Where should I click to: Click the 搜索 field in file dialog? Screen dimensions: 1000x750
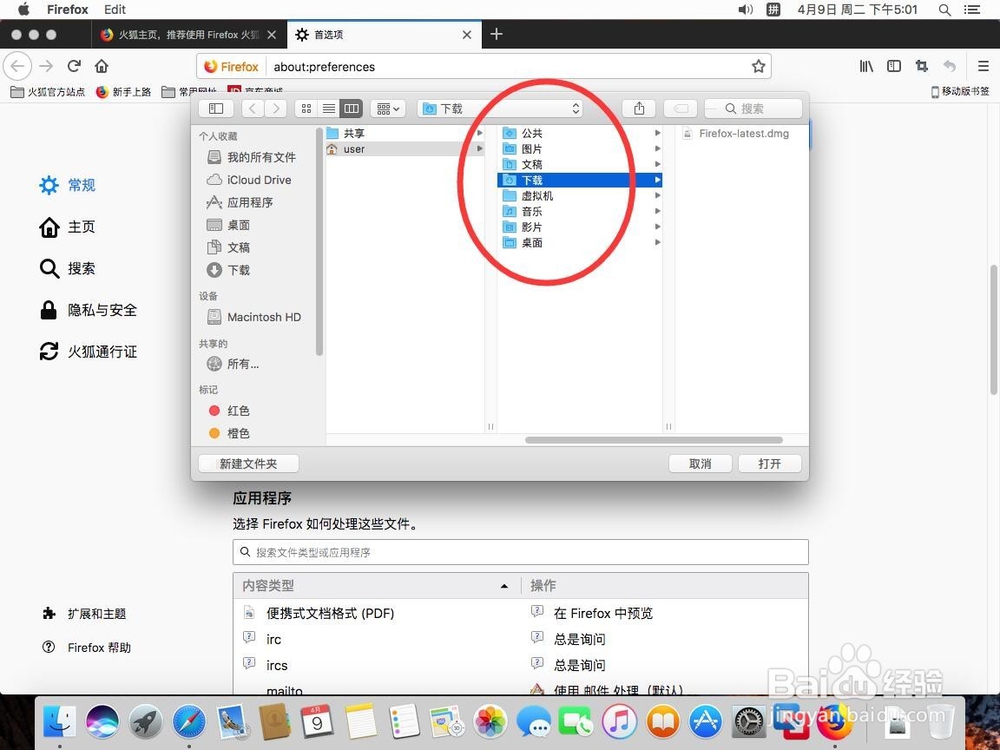coord(753,108)
